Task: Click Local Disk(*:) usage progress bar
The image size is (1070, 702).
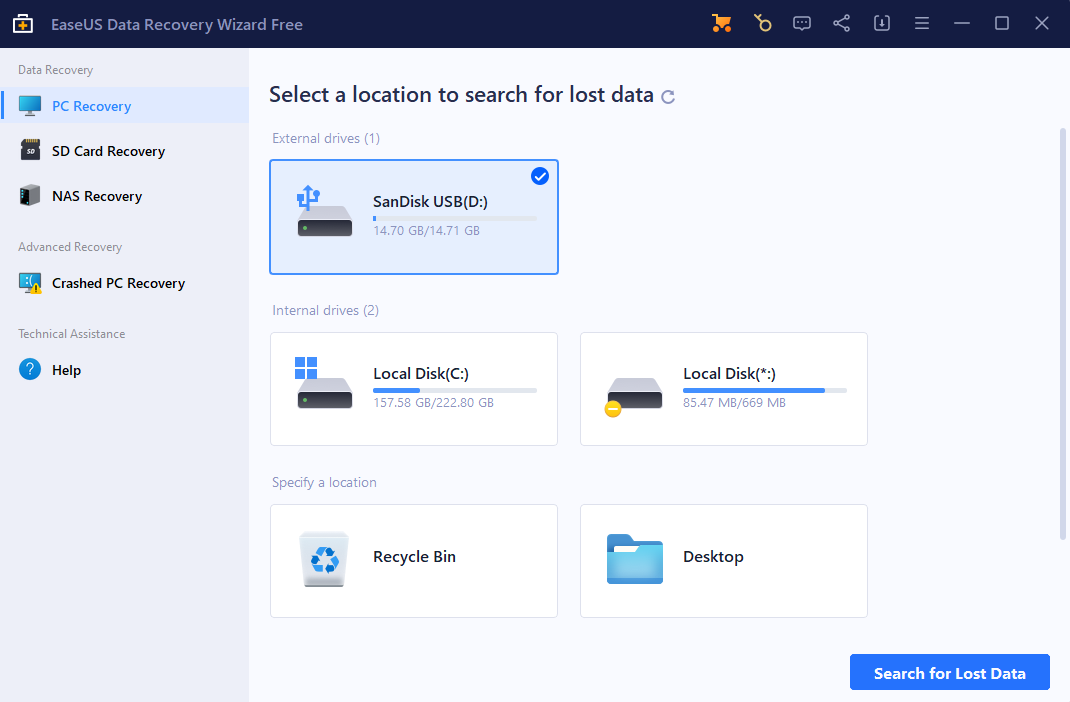Action: pos(764,390)
